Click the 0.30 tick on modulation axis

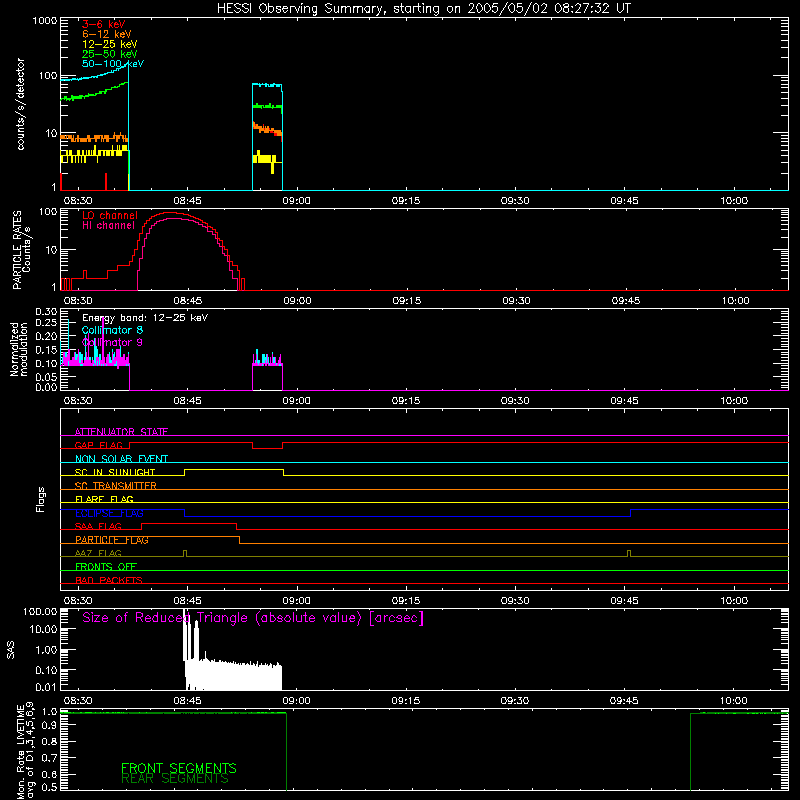[46, 312]
